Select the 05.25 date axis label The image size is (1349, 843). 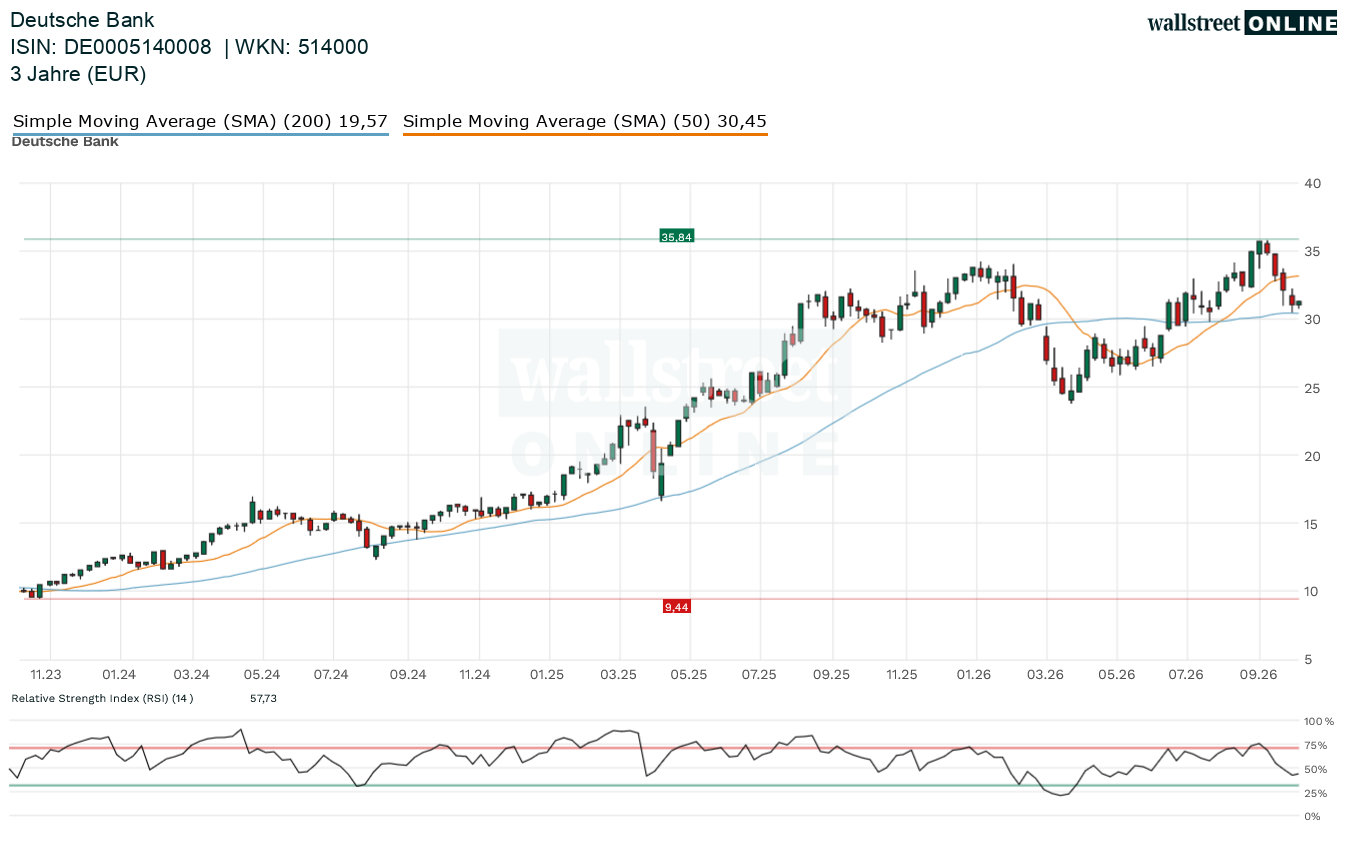(x=689, y=675)
